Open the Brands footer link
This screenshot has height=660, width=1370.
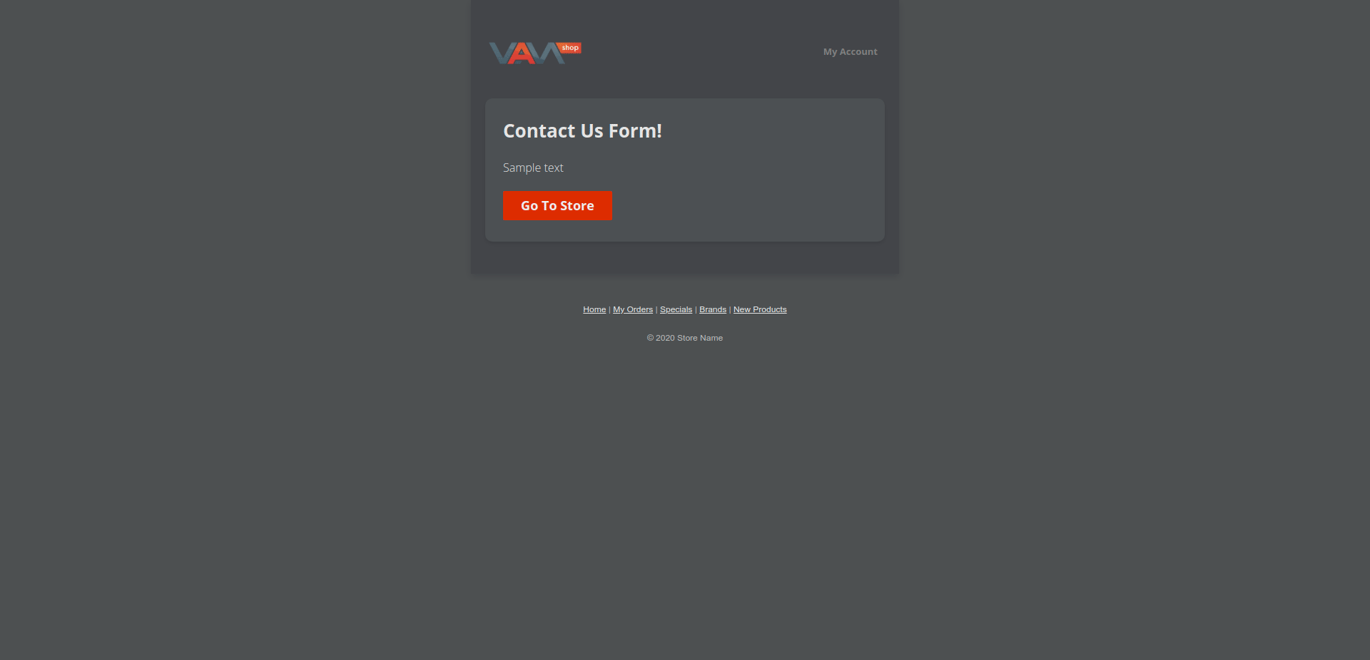click(713, 310)
